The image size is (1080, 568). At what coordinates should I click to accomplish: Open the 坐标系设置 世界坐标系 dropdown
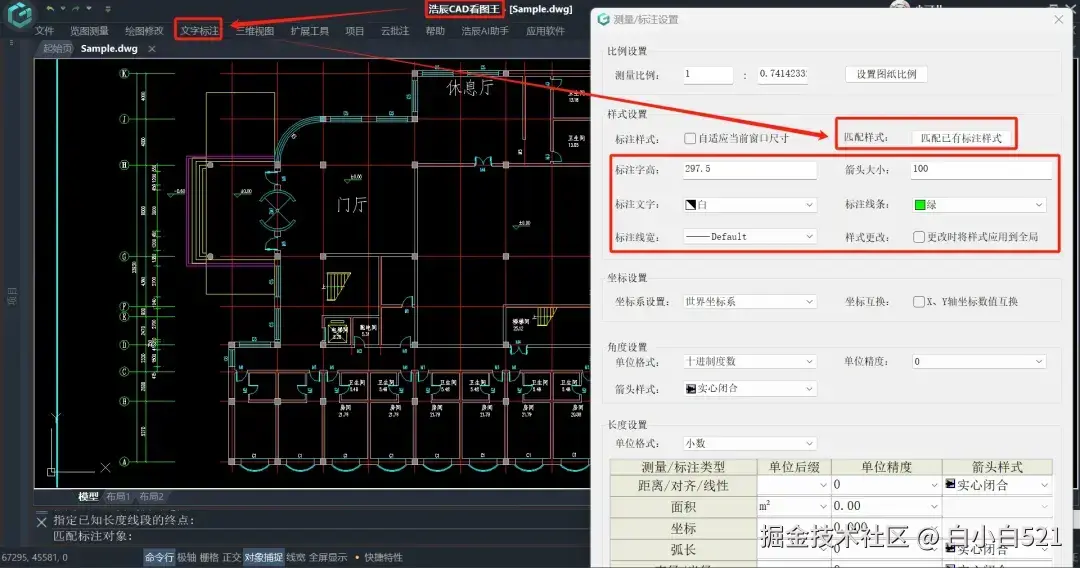(750, 302)
